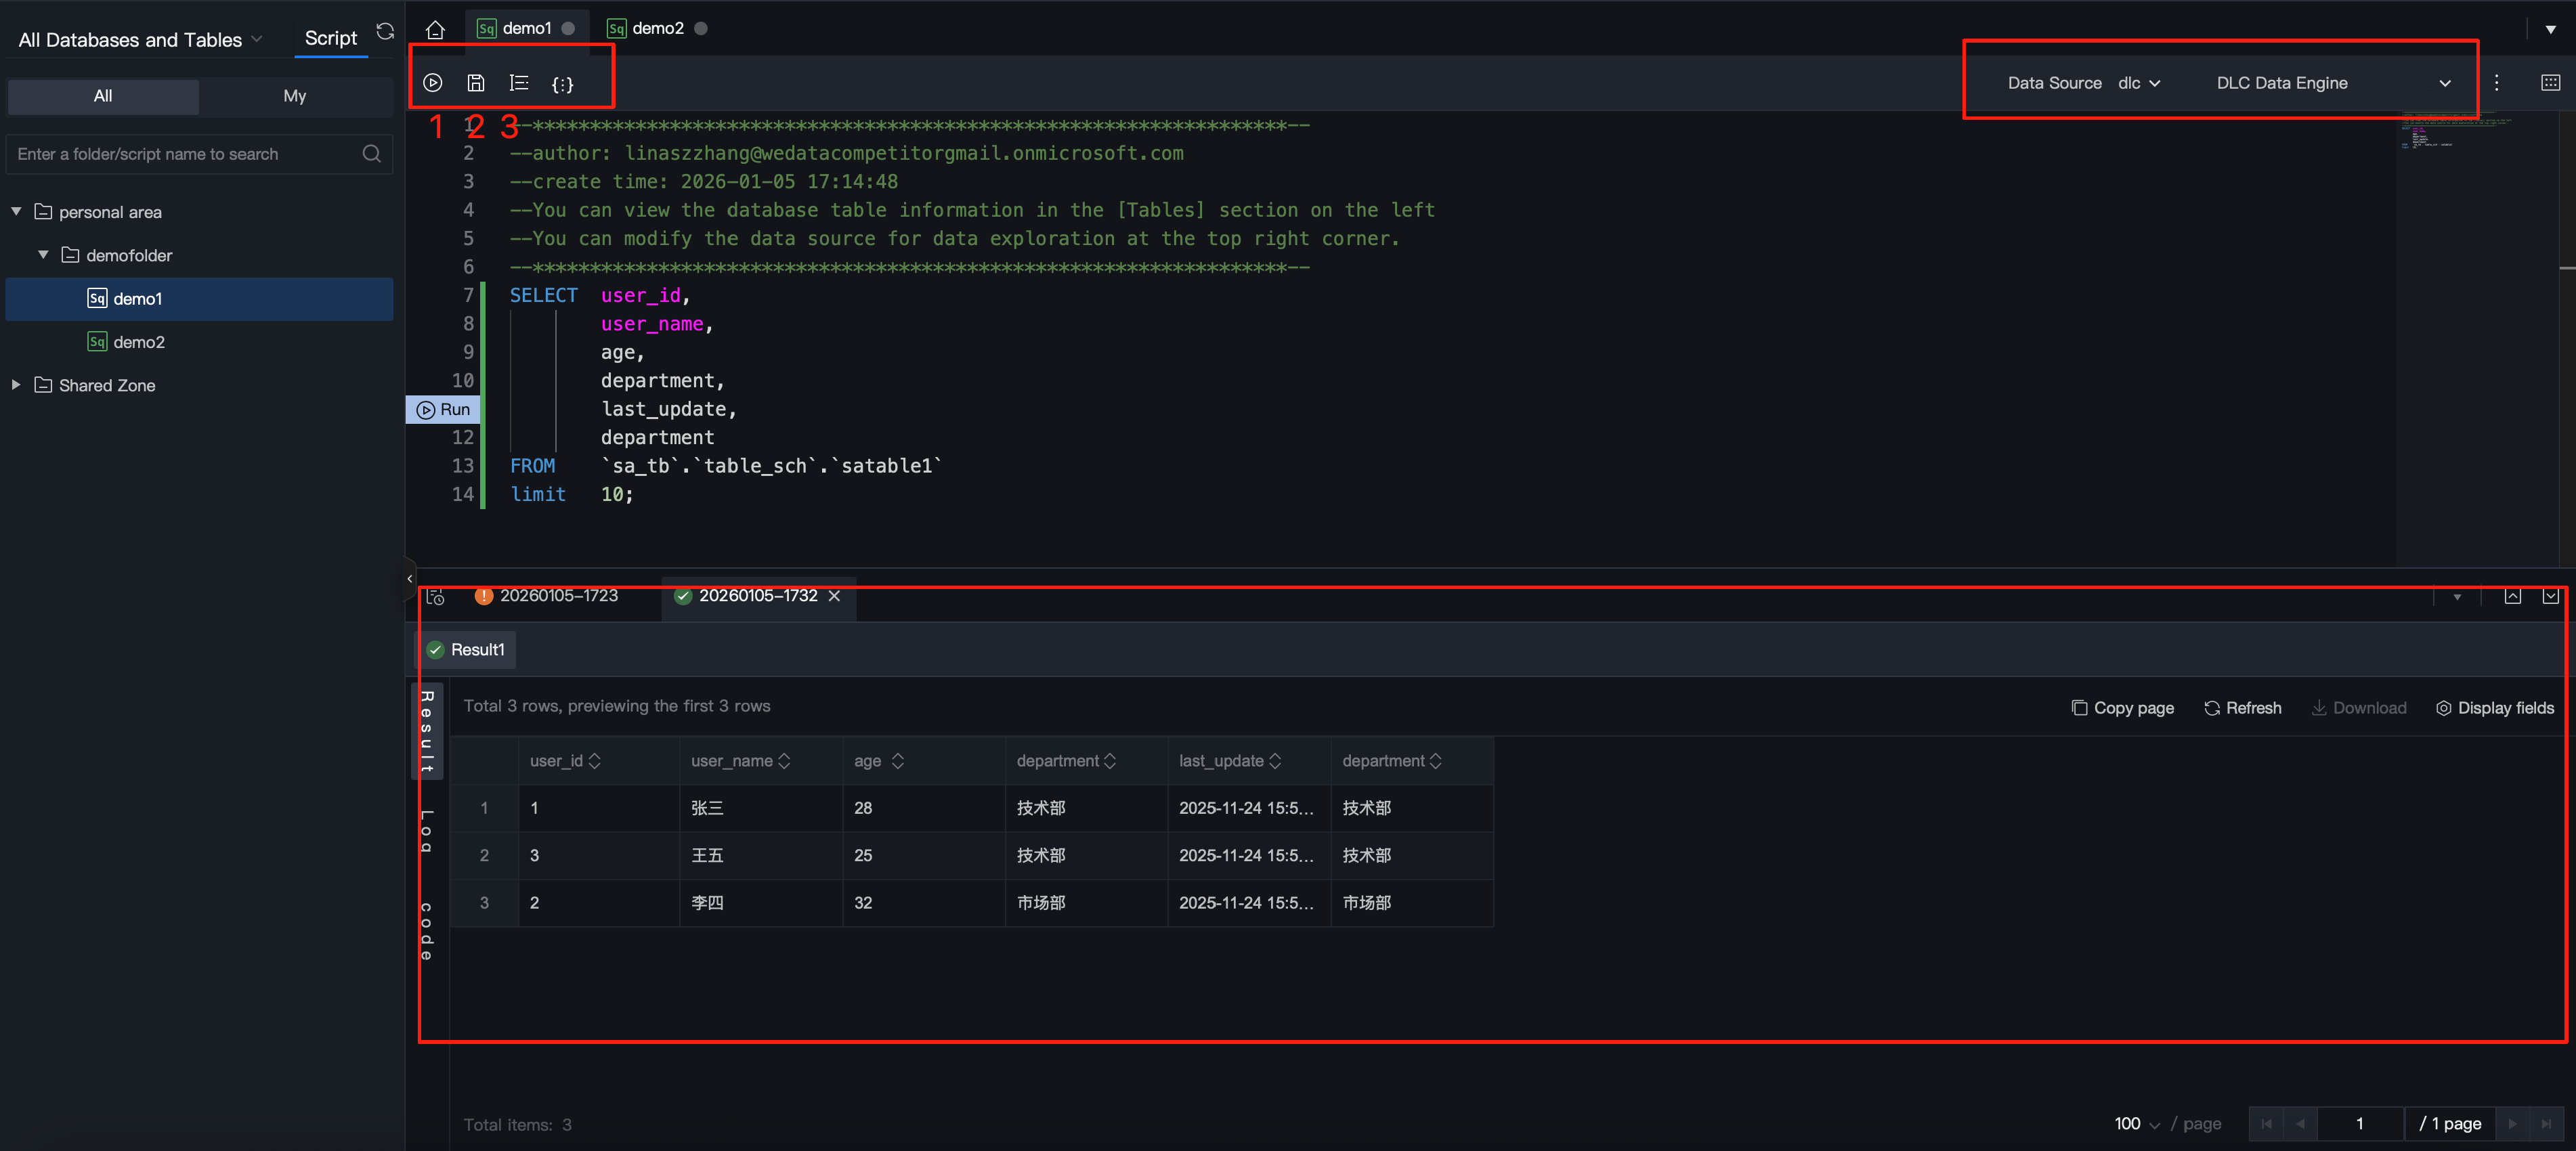Refresh the script list with the reload icon
This screenshot has height=1151, width=2576.
385,32
